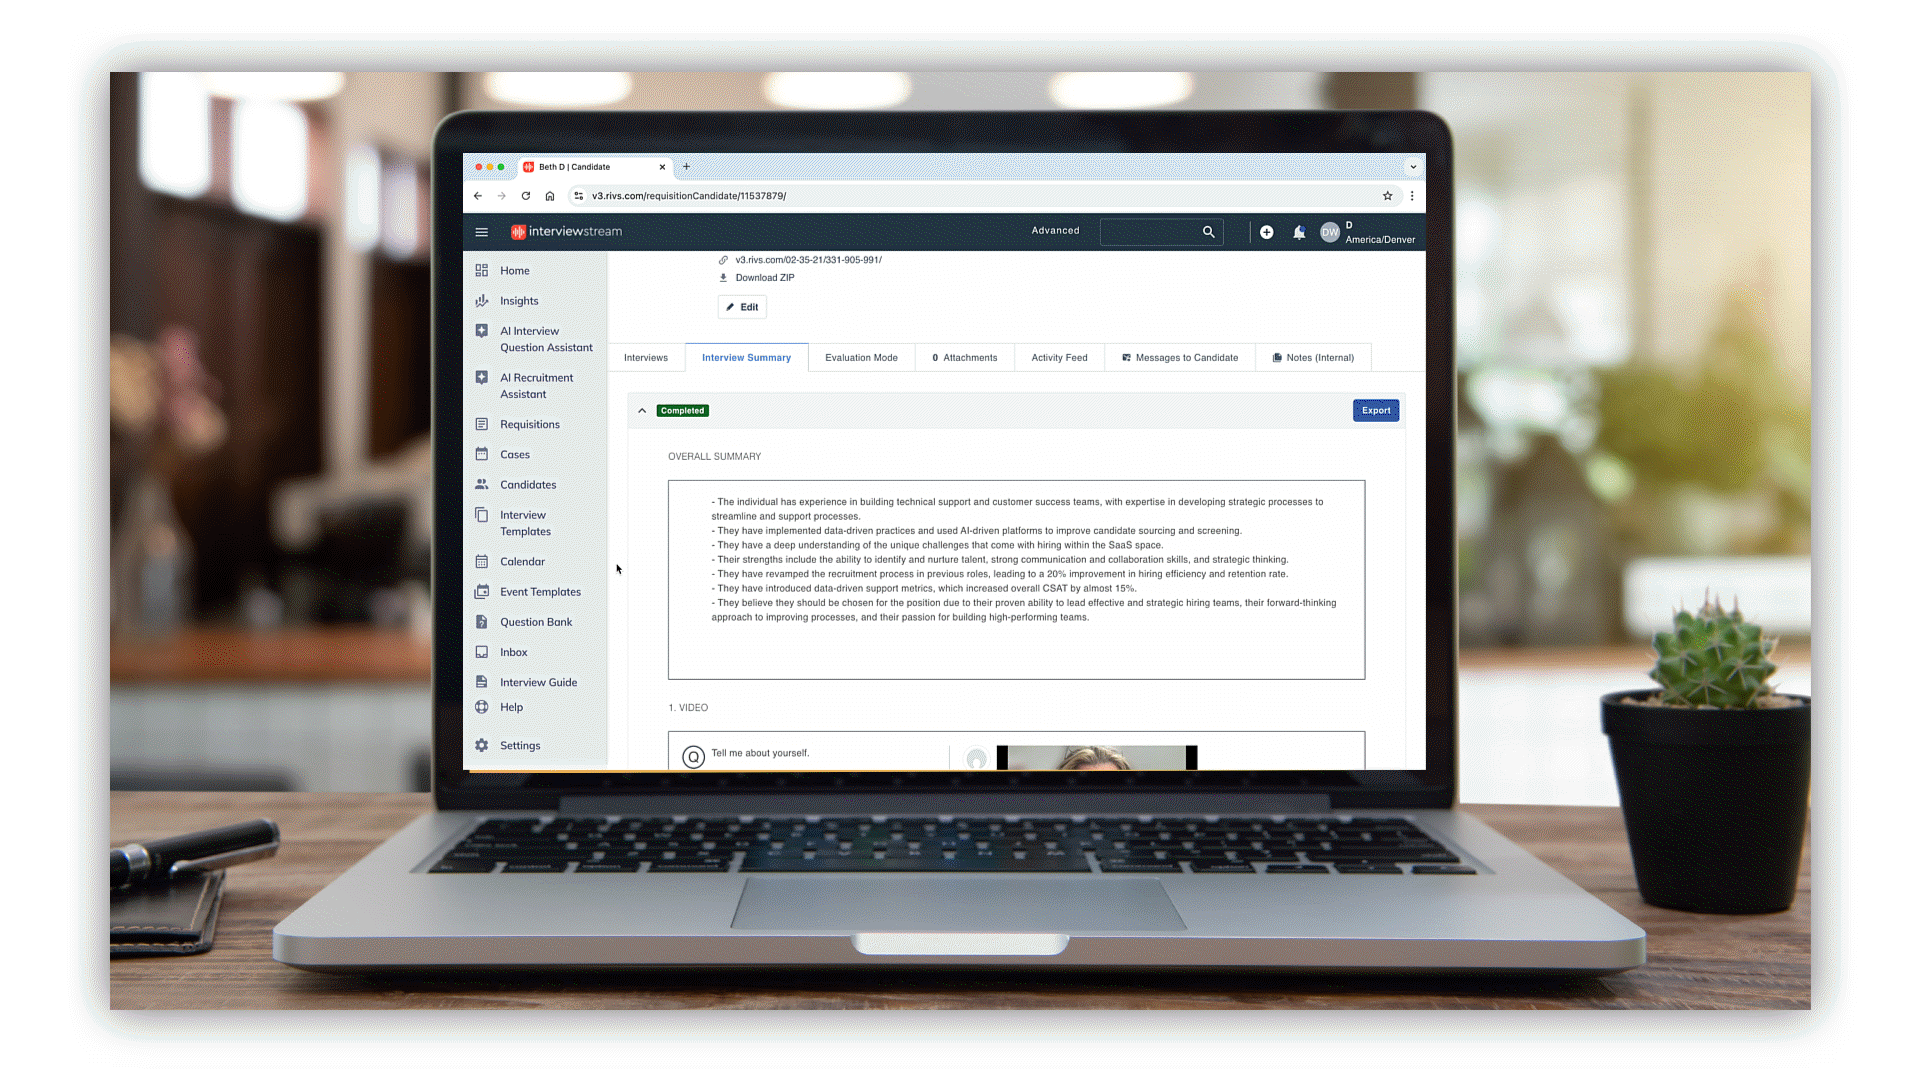1920x1080 pixels.
Task: Access Interview Templates menu
Action: (x=525, y=522)
